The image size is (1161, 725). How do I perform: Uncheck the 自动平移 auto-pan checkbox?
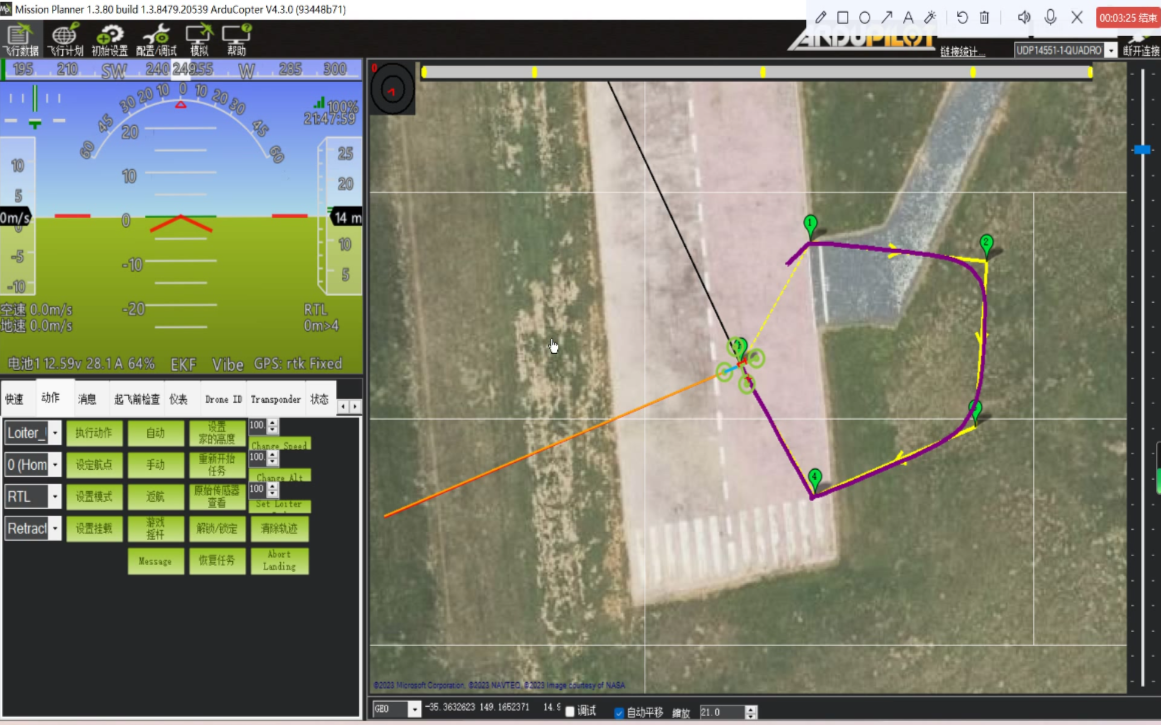(618, 712)
